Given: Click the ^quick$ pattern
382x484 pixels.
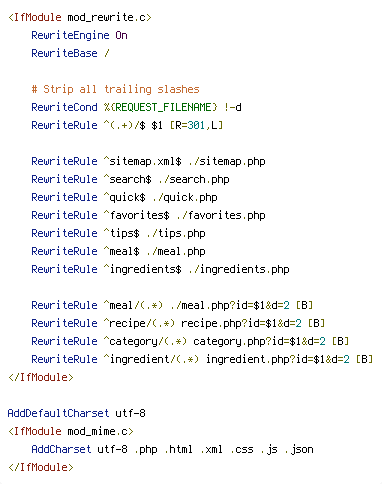Looking at the screenshot, I should [x=125, y=197].
